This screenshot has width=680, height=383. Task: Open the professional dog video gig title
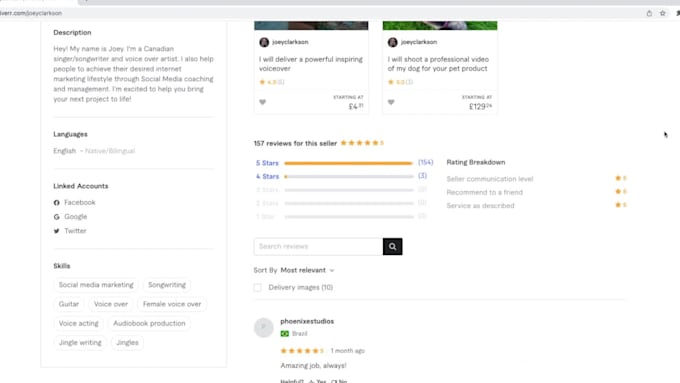click(438, 64)
